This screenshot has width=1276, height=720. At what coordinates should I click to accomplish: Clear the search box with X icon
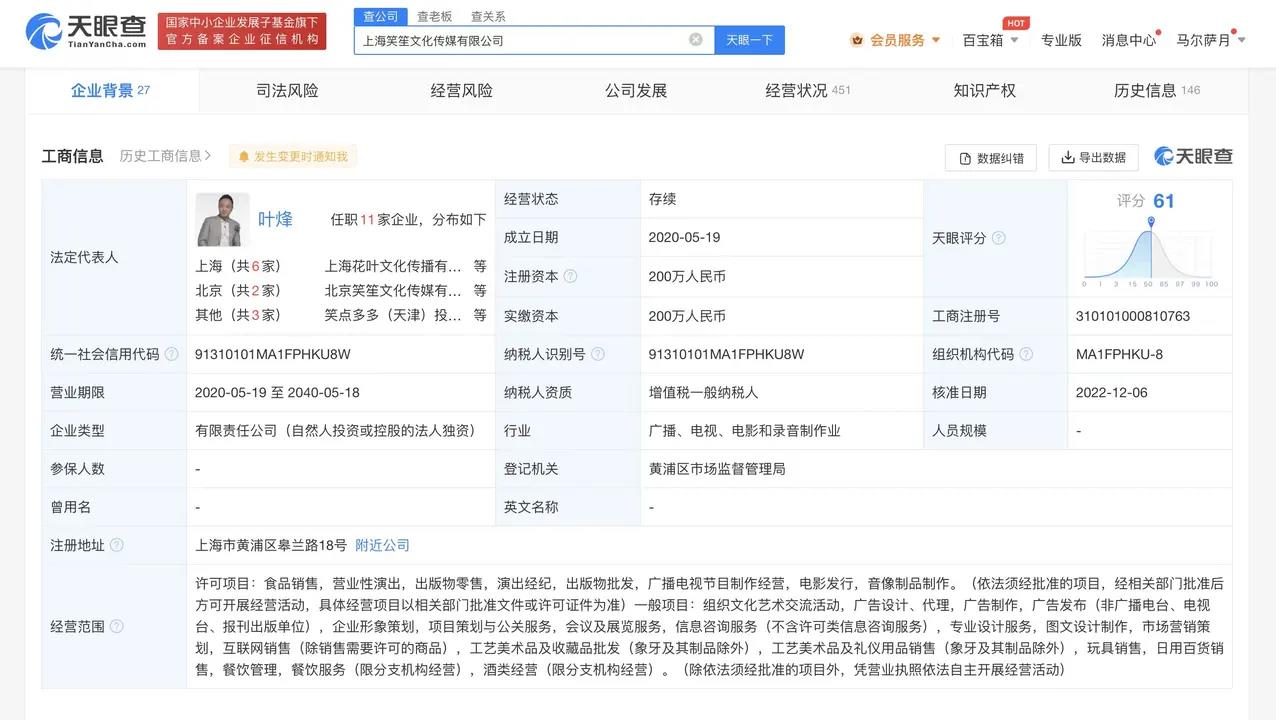point(695,40)
